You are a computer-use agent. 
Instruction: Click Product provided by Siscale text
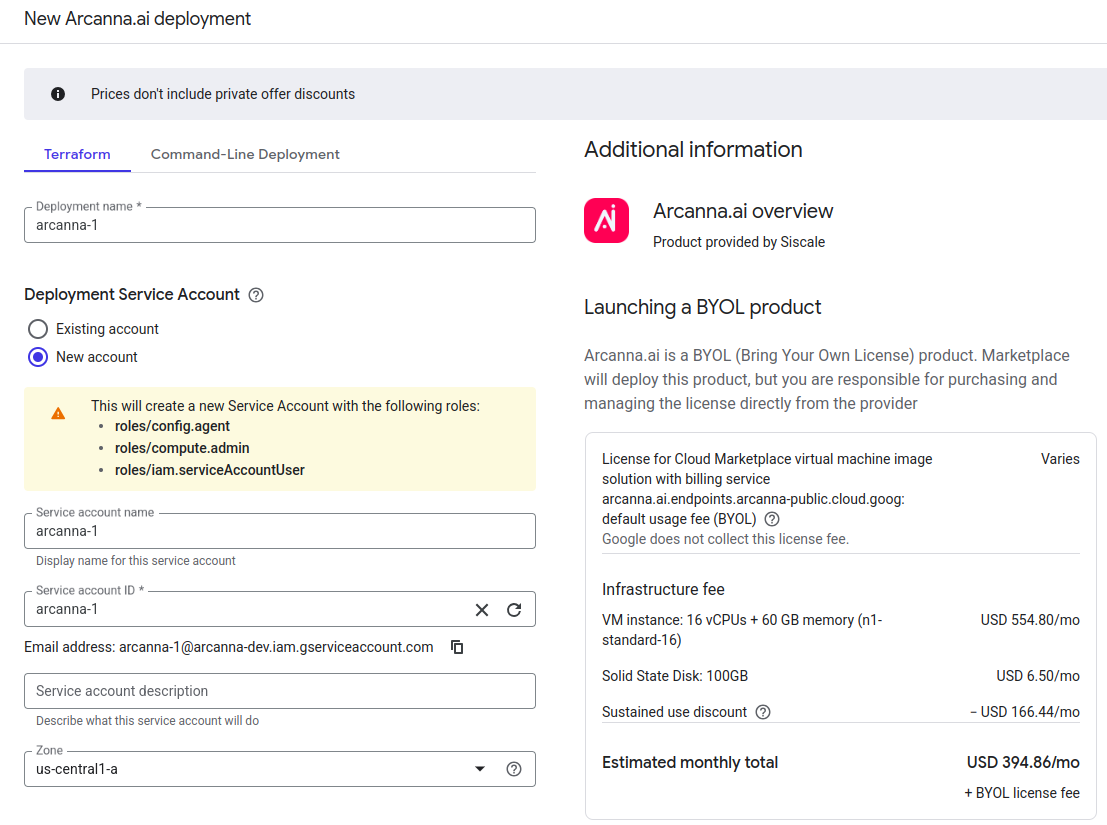(x=738, y=242)
